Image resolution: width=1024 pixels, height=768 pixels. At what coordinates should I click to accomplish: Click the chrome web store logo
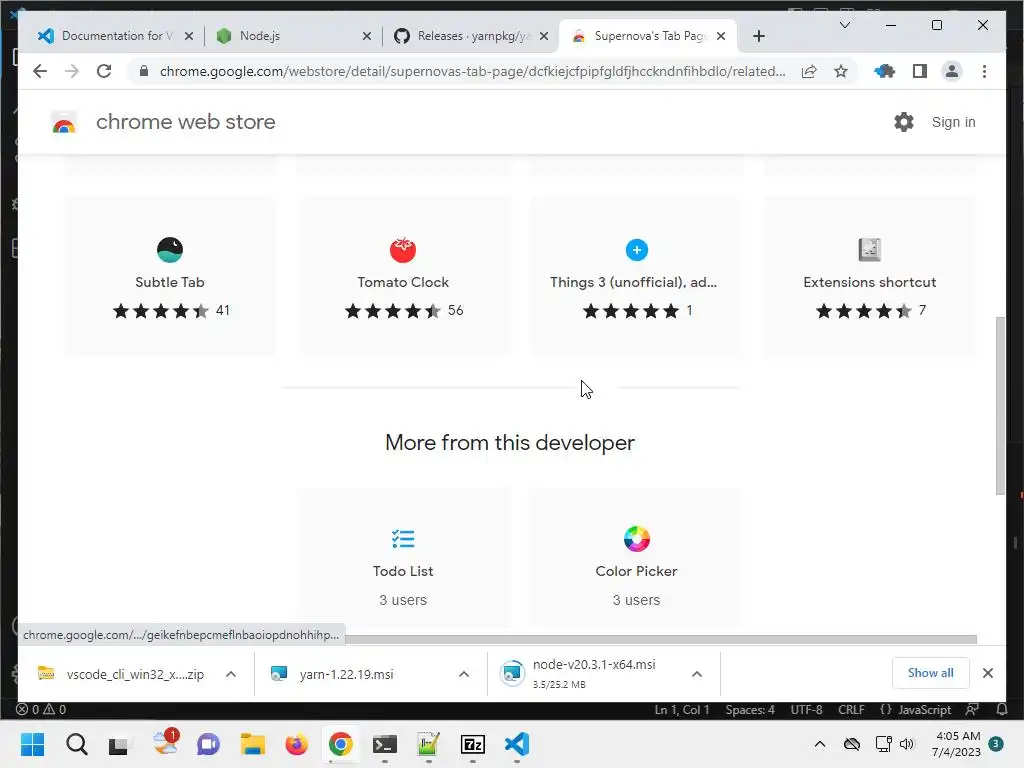point(64,123)
